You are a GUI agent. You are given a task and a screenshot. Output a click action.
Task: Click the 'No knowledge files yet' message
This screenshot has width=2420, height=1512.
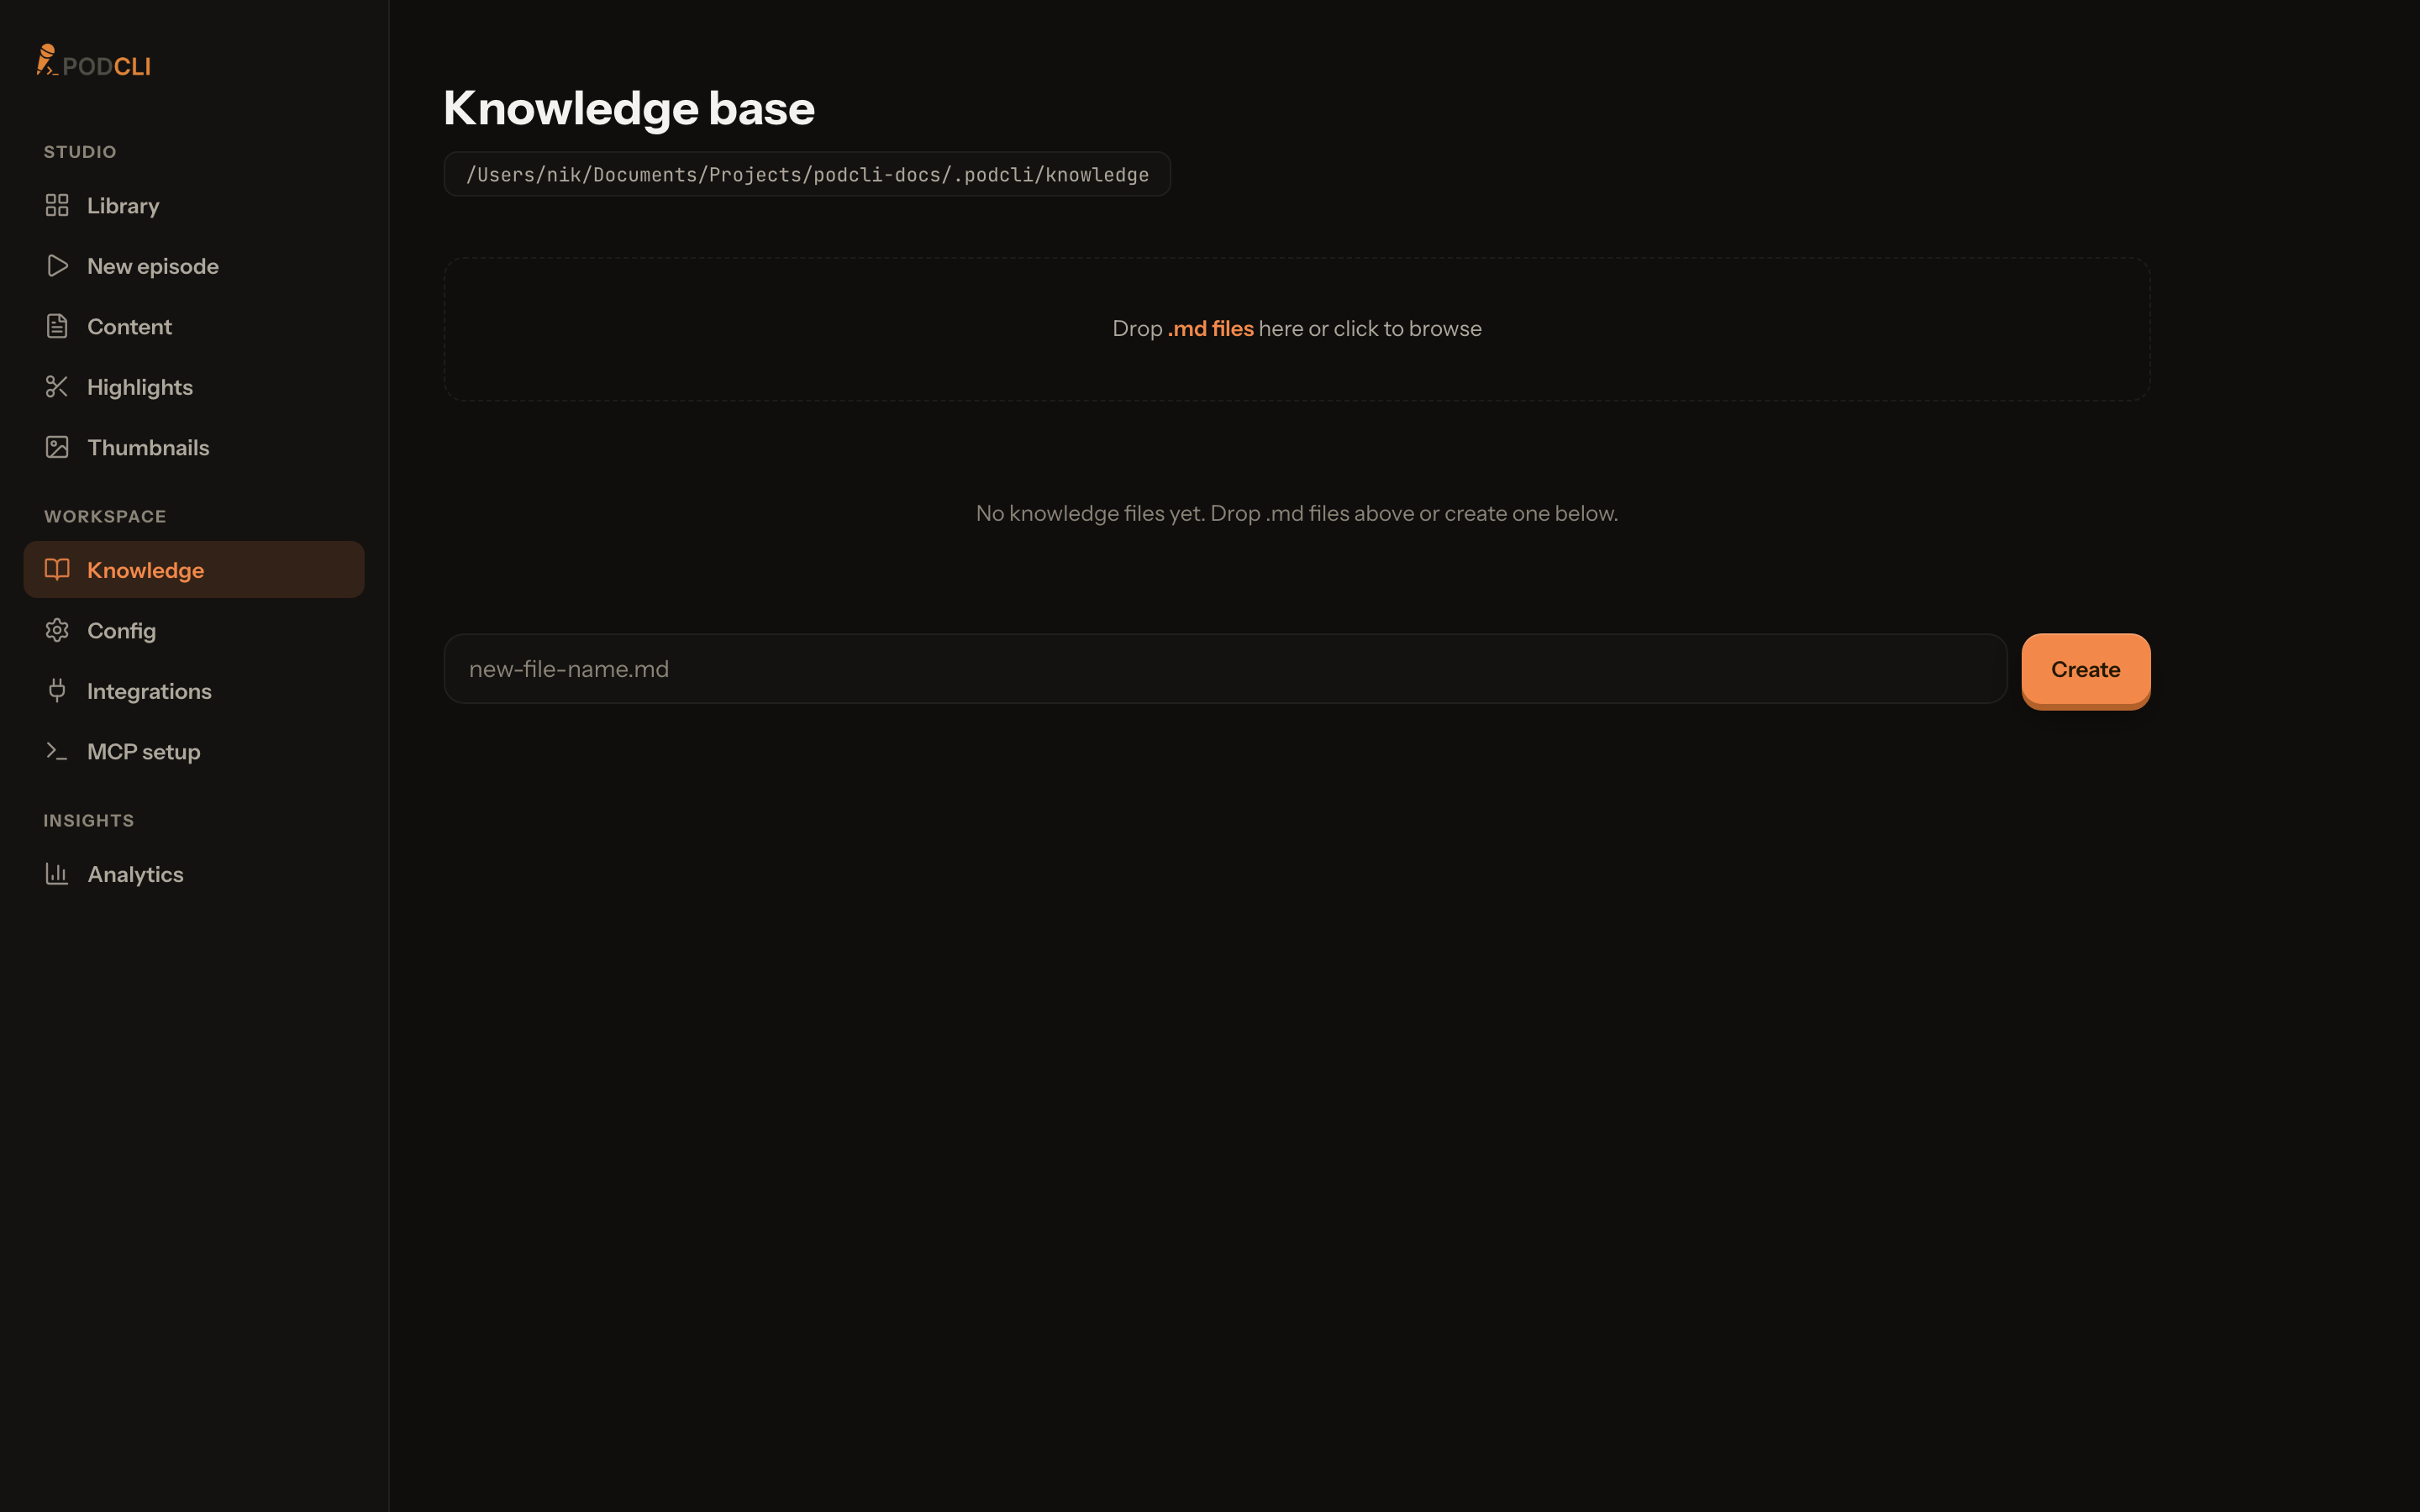pos(1297,513)
